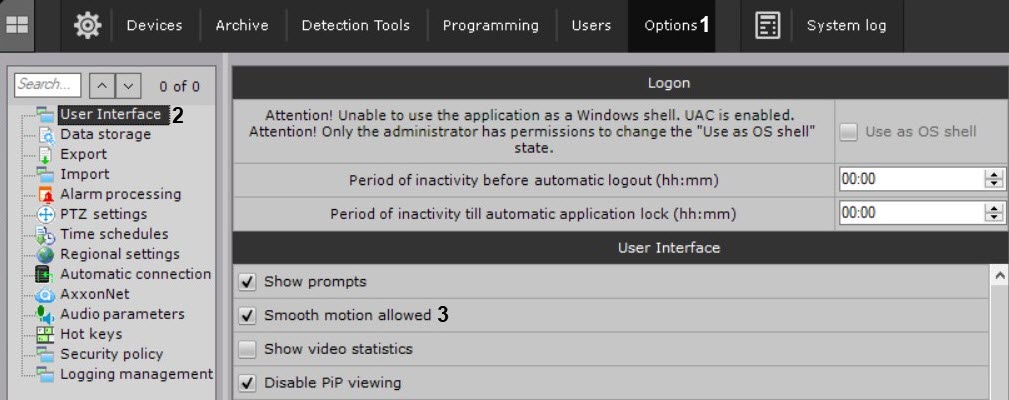Toggle the Show prompts checkbox
The image size is (1009, 400).
pyautogui.click(x=248, y=282)
